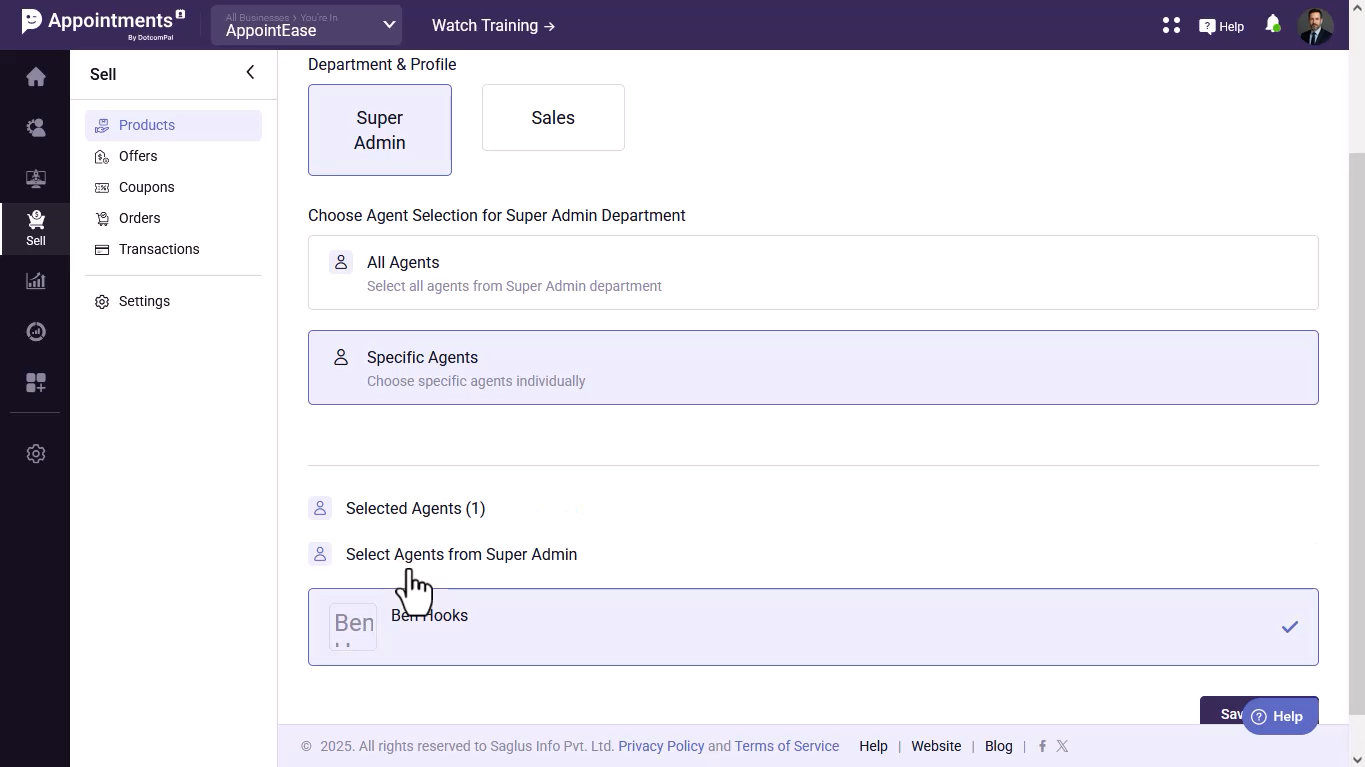
Task: Open Offers in the Sell menu
Action: [x=138, y=156]
